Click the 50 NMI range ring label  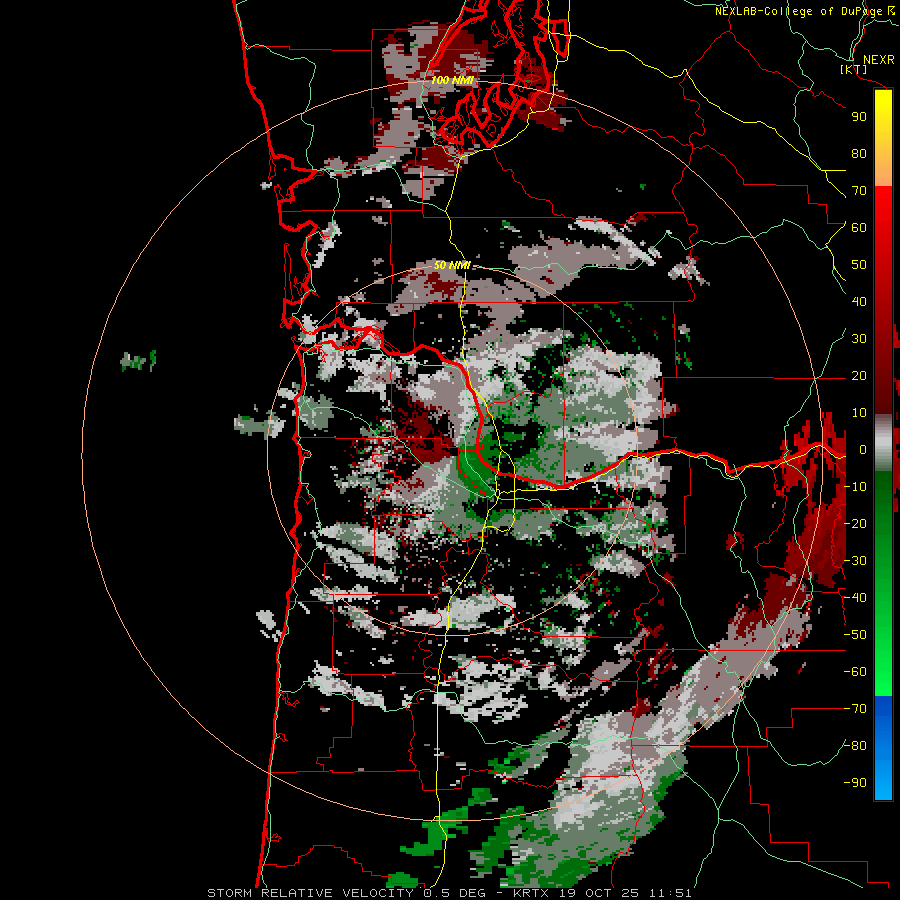coord(452,265)
